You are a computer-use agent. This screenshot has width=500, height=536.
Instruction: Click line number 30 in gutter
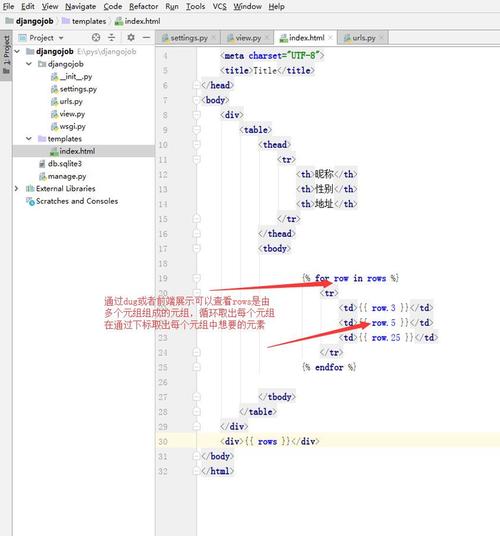pos(163,442)
